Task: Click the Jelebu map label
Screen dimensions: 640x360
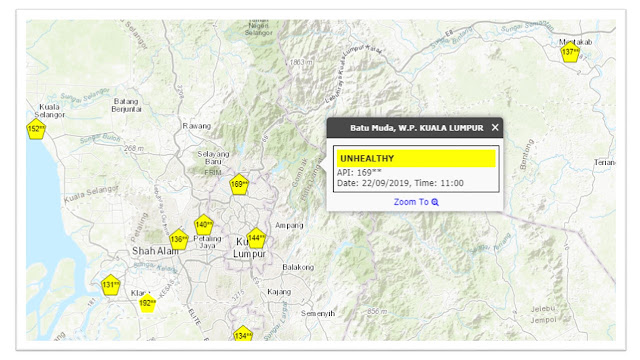Action: 543,309
